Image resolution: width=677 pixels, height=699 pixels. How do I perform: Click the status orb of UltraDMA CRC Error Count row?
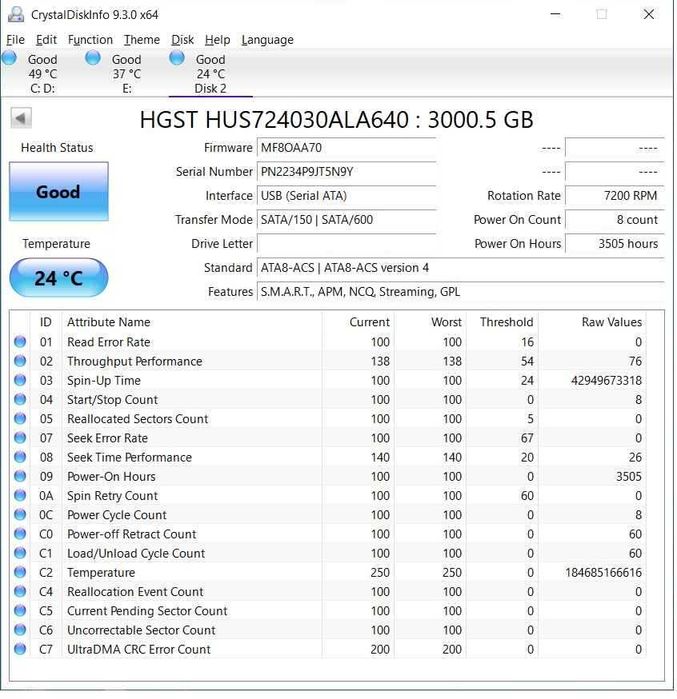point(20,649)
